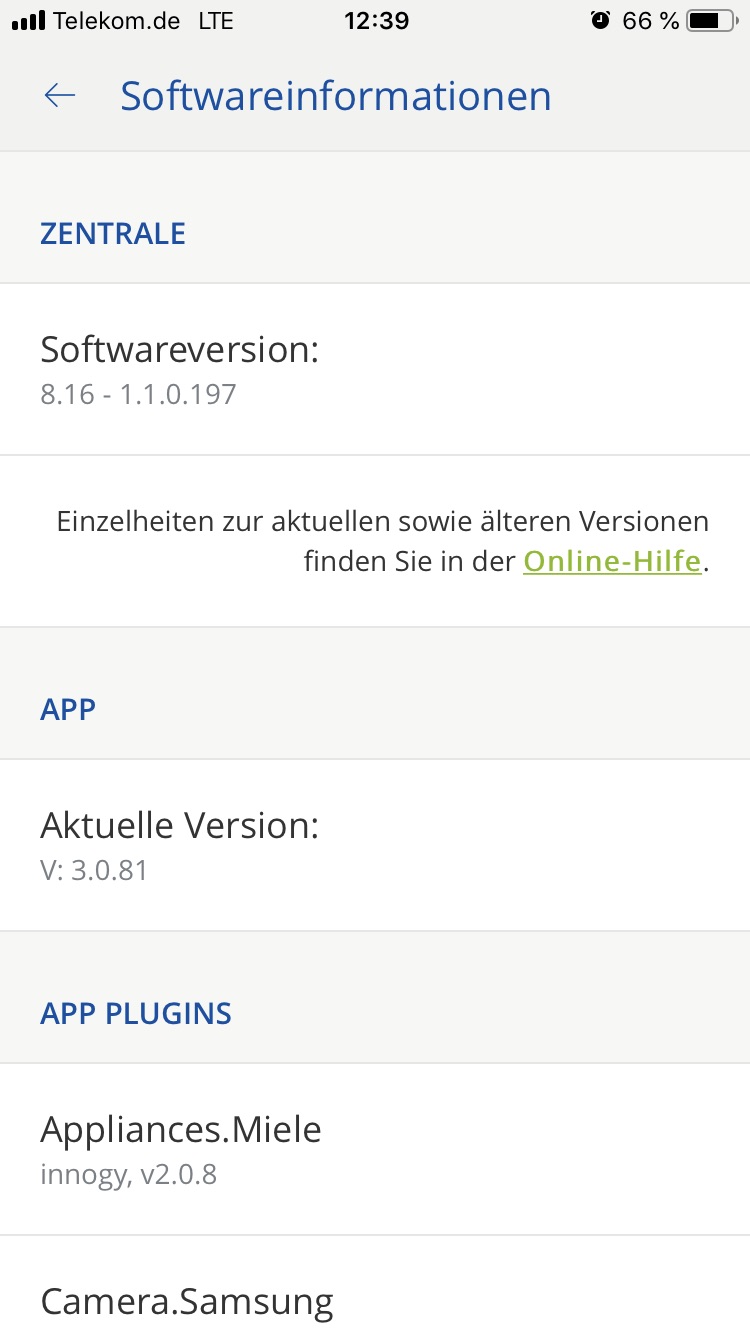Tap the back arrow icon
This screenshot has width=750, height=1334.
point(60,95)
